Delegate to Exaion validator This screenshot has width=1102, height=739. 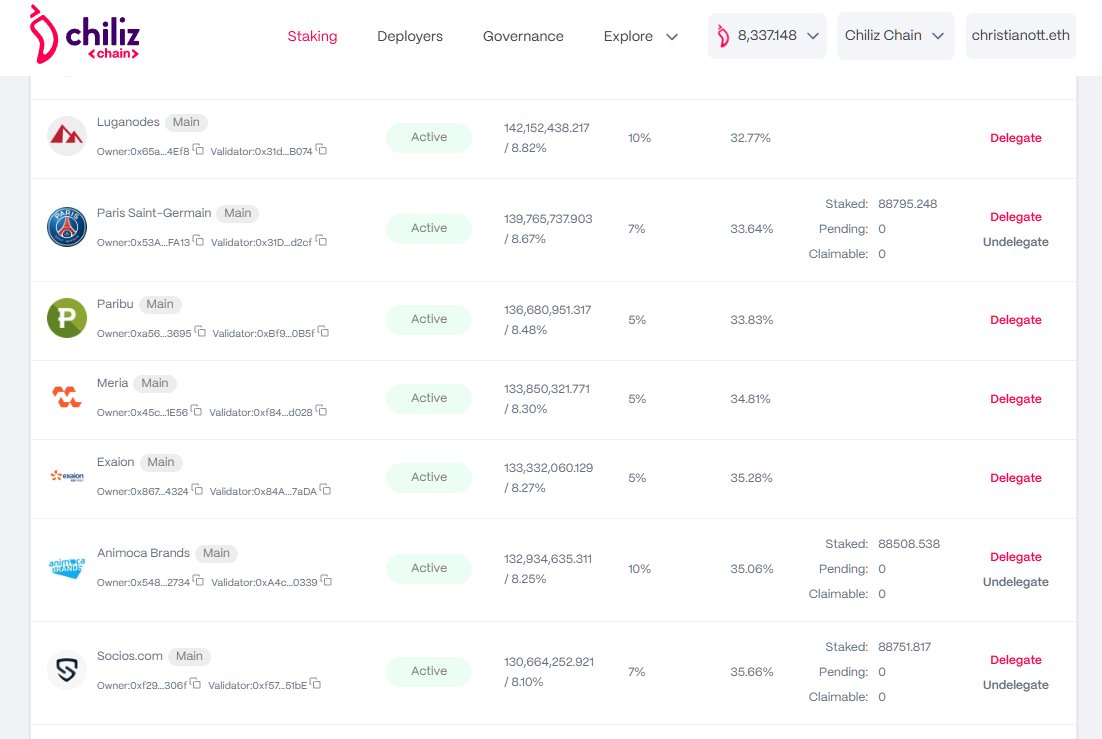[x=1016, y=477]
